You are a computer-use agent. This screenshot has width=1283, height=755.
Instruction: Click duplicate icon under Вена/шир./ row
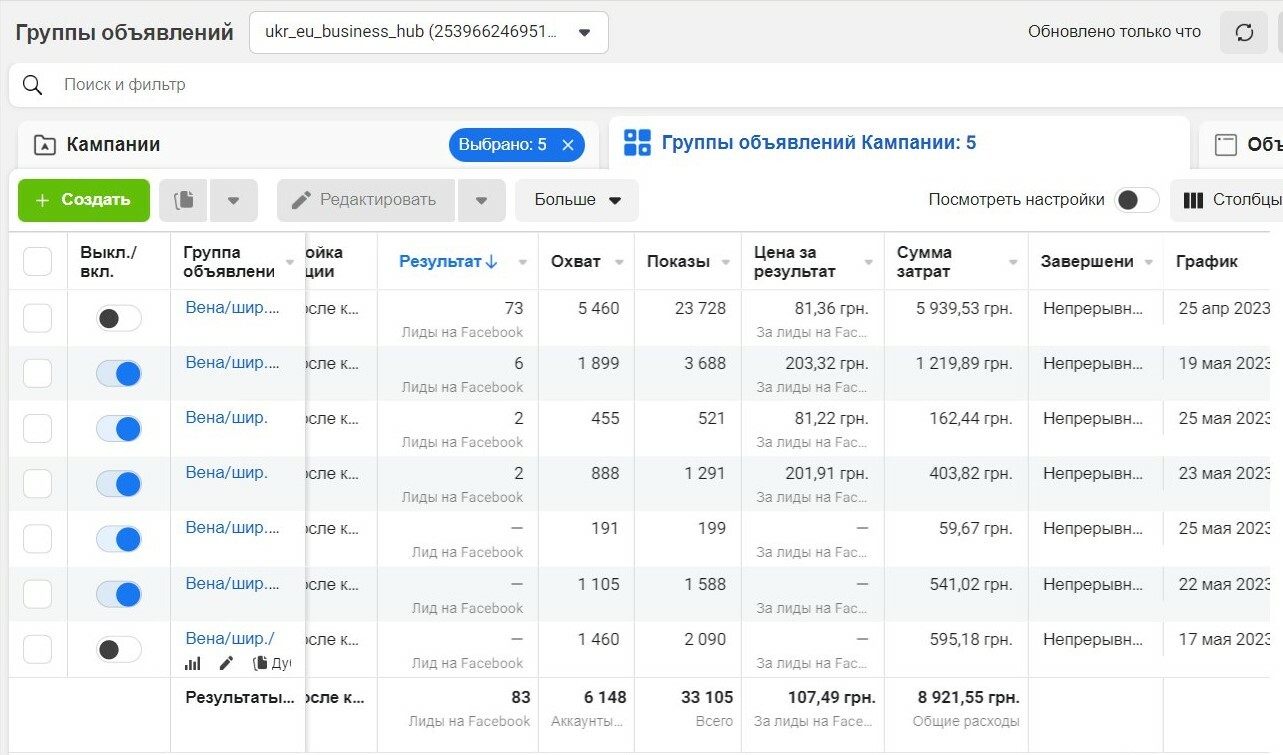pos(261,663)
